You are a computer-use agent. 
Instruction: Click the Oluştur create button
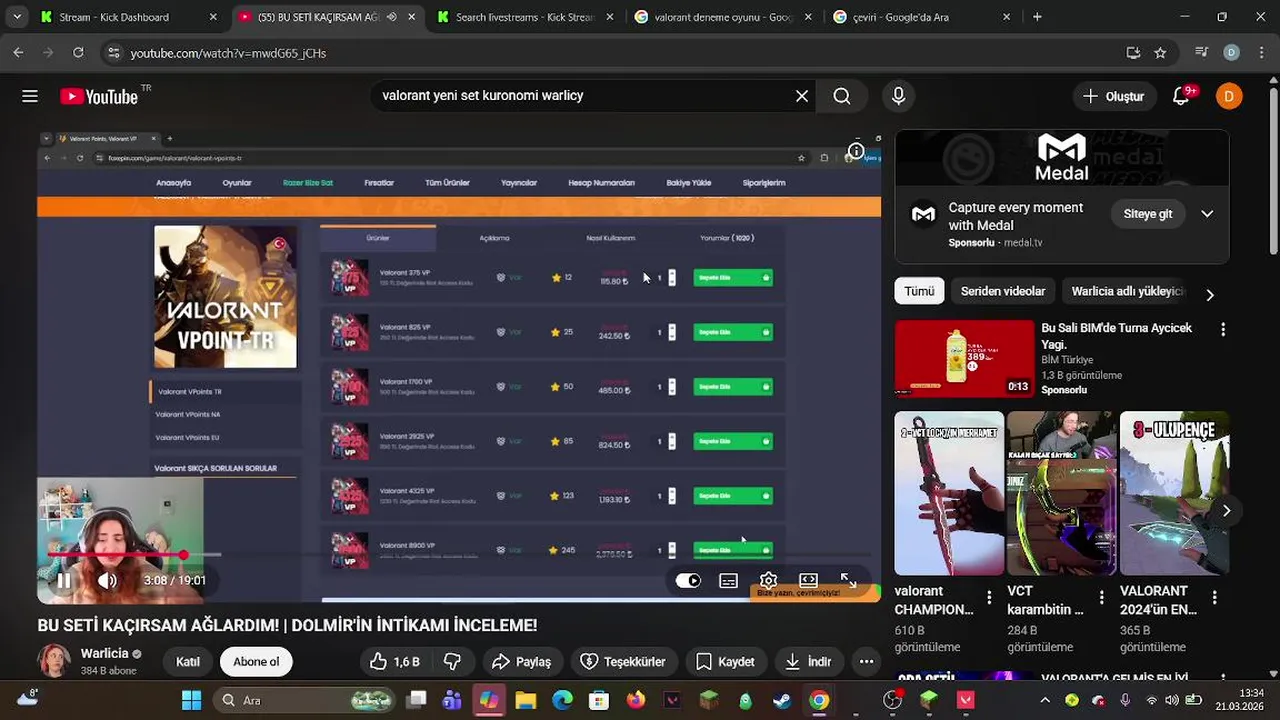coord(1114,96)
